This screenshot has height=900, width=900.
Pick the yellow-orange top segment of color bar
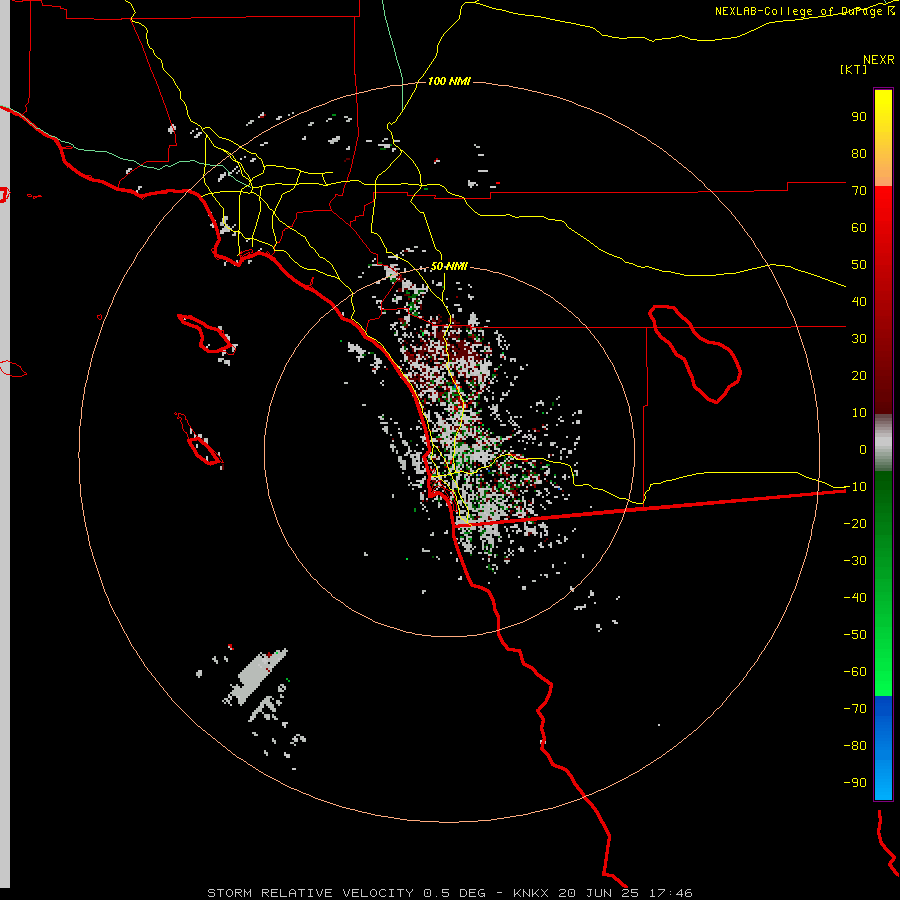[883, 138]
